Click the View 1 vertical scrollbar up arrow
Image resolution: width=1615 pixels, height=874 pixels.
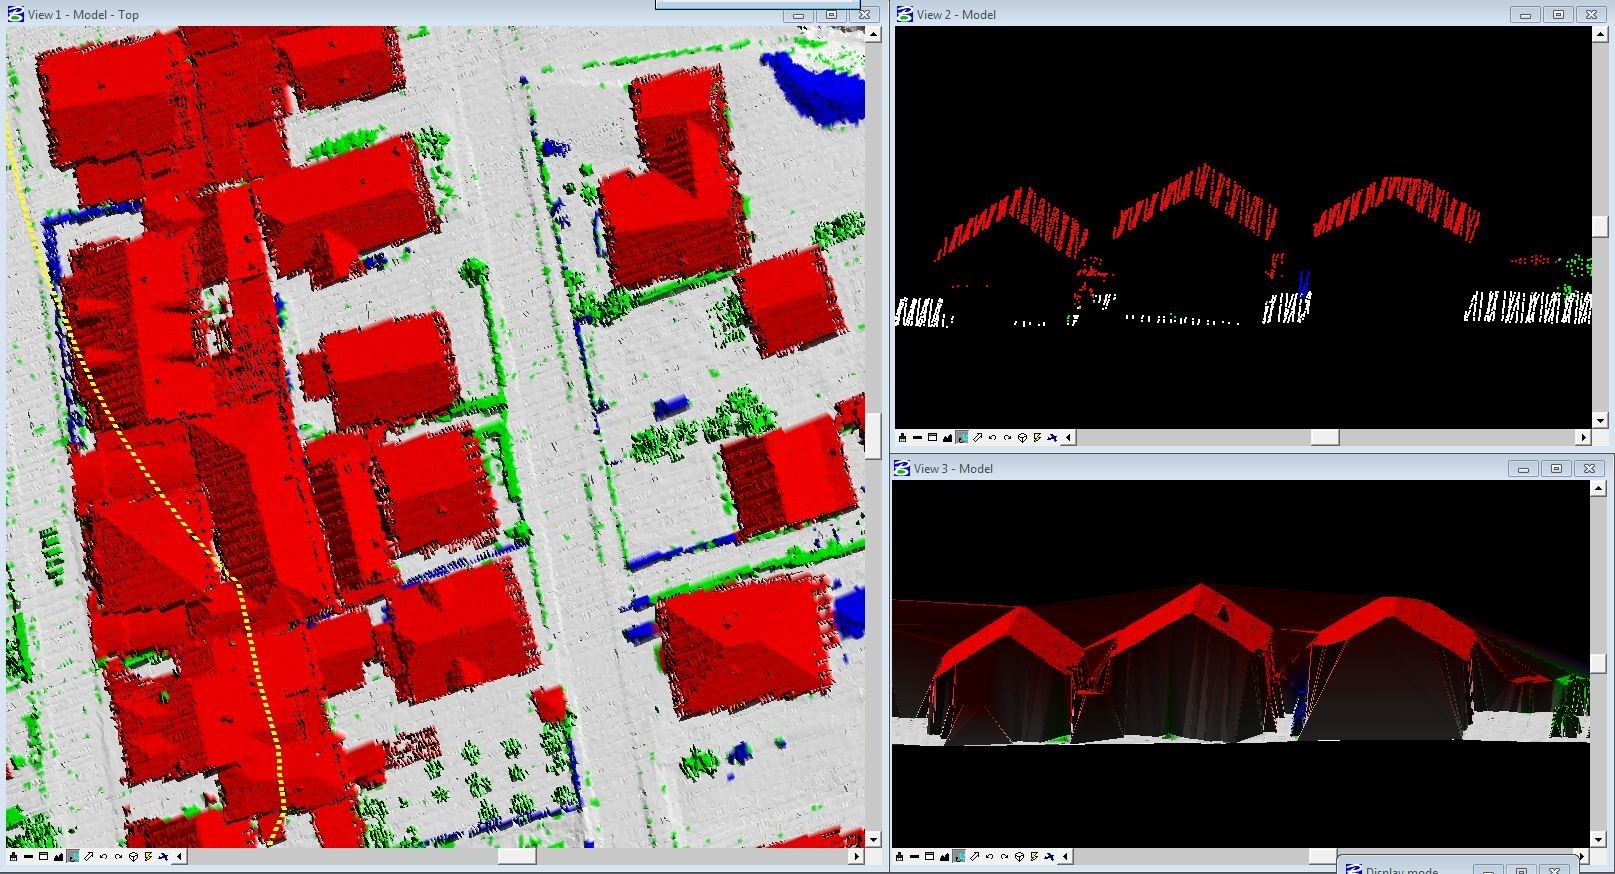point(873,34)
